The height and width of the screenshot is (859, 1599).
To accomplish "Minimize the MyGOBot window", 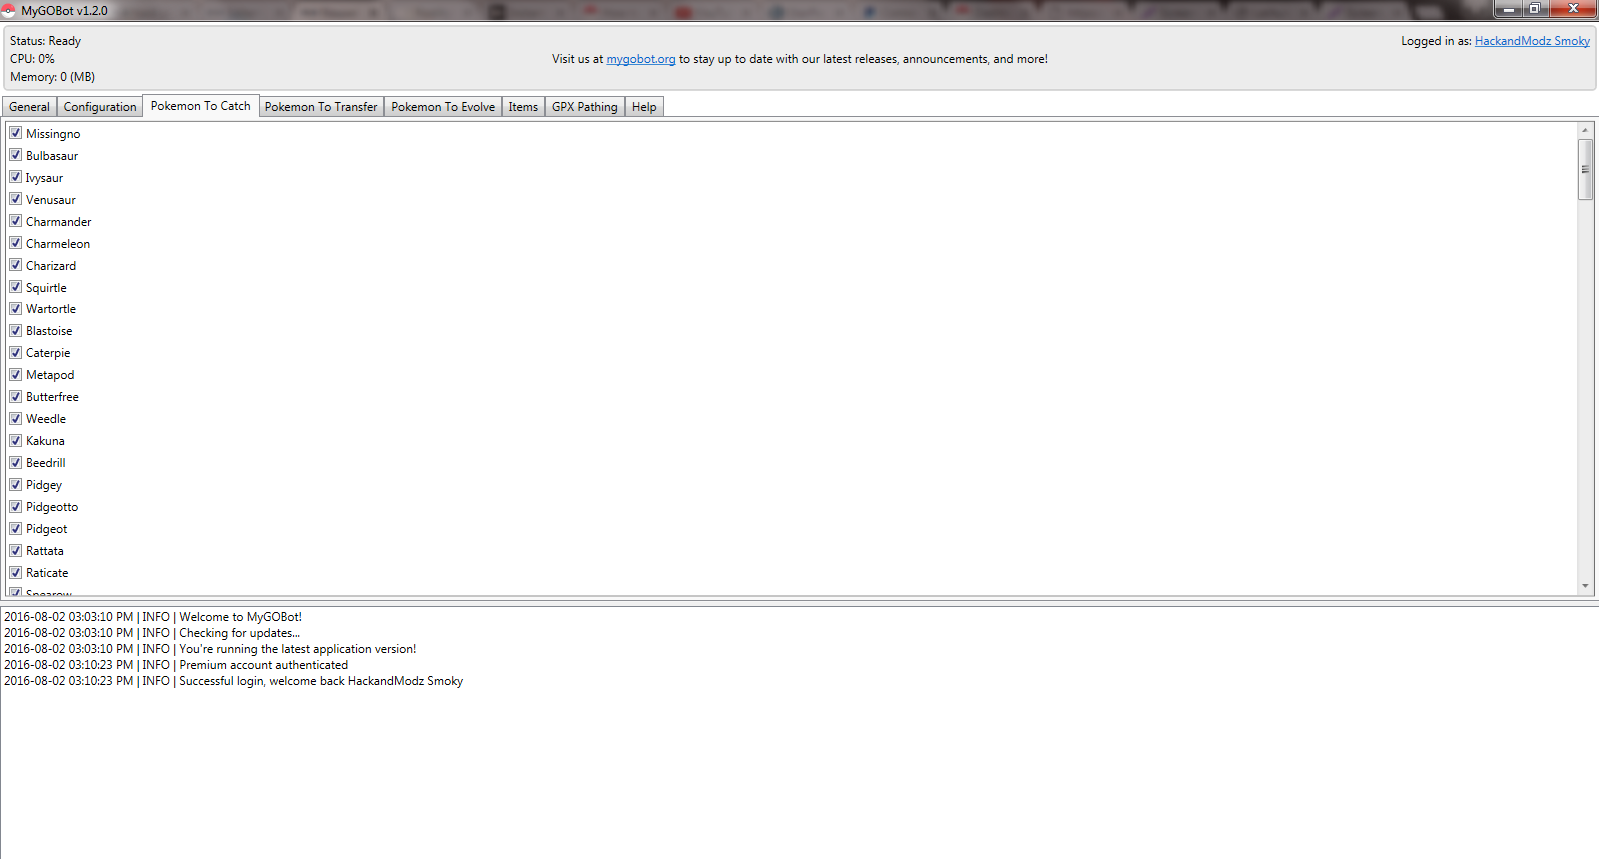I will tap(1509, 9).
